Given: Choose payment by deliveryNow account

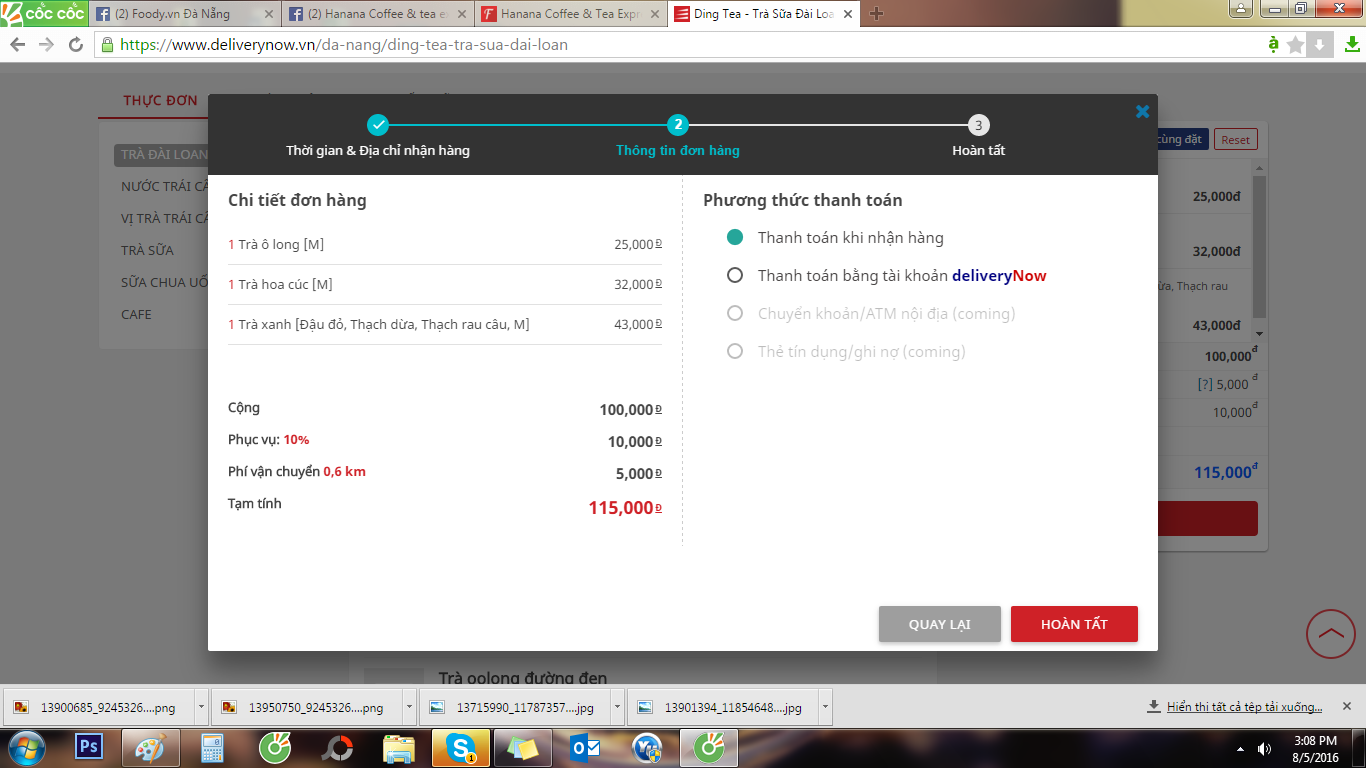Looking at the screenshot, I should click(735, 276).
